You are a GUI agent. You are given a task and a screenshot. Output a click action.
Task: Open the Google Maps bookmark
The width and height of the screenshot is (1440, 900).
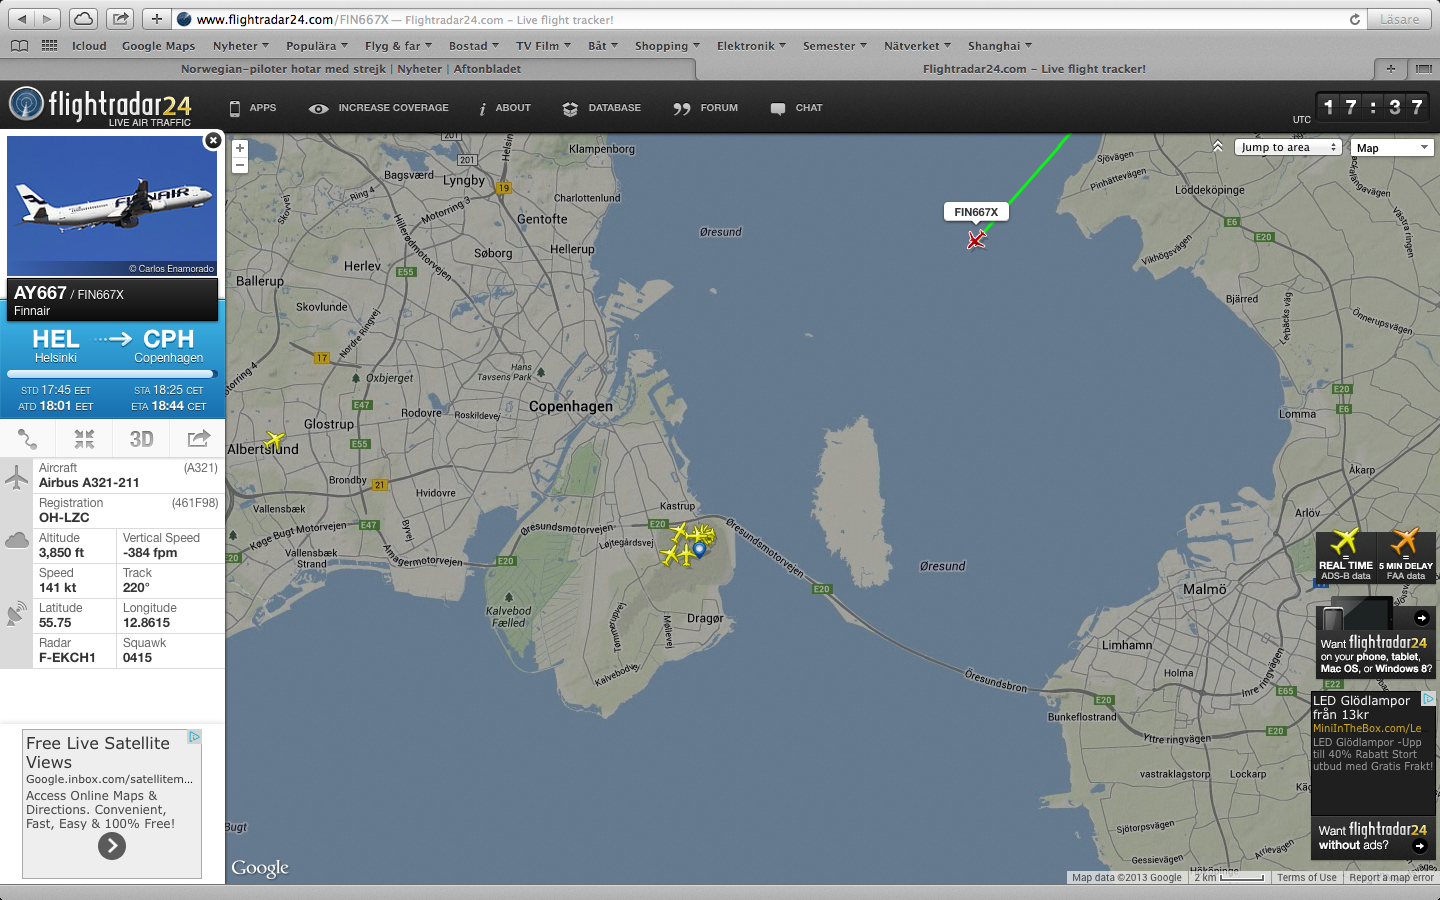click(x=158, y=46)
